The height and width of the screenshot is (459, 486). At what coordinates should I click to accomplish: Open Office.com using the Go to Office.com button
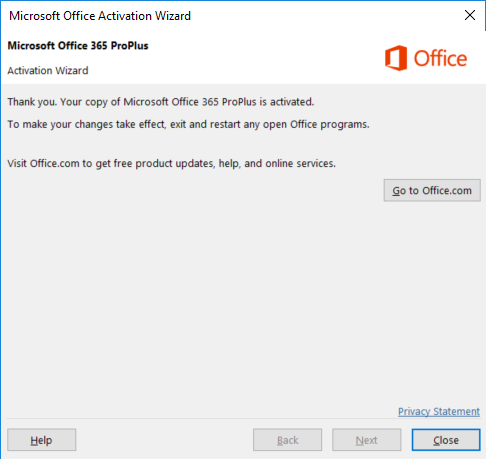coord(432,190)
